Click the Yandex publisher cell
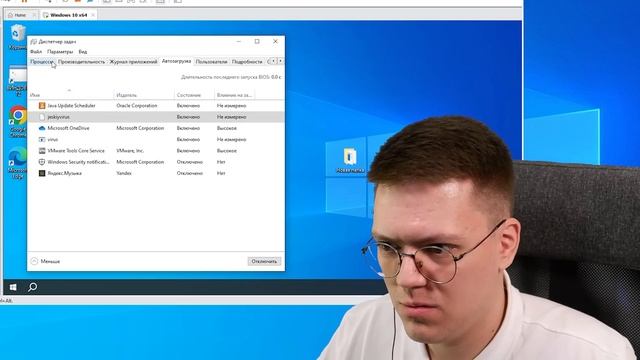 click(124, 173)
